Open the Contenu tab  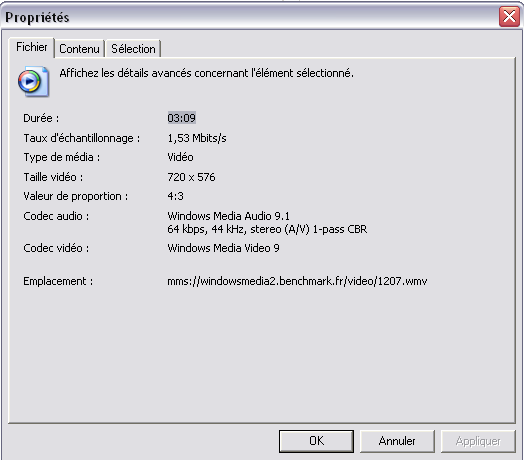coord(80,49)
